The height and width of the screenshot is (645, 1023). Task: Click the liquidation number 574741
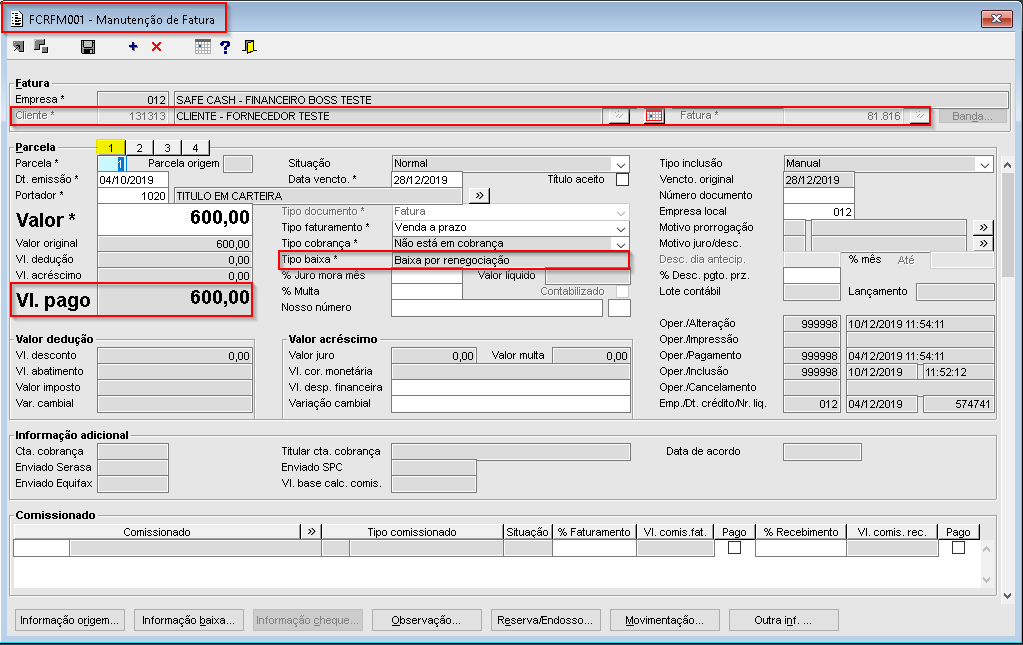pyautogui.click(x=959, y=404)
